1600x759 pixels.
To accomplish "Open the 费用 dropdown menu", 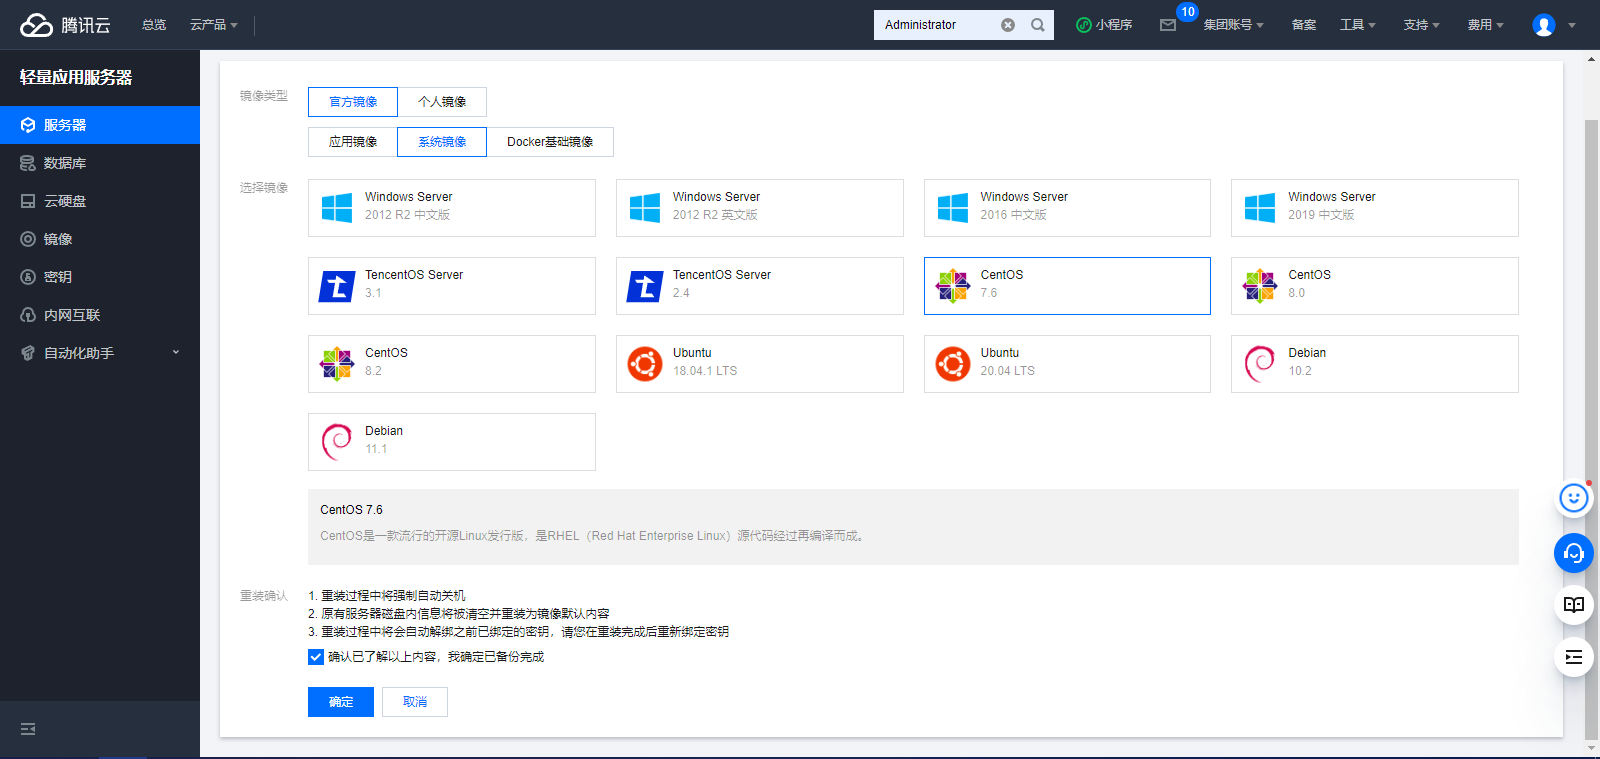I will coord(1486,25).
